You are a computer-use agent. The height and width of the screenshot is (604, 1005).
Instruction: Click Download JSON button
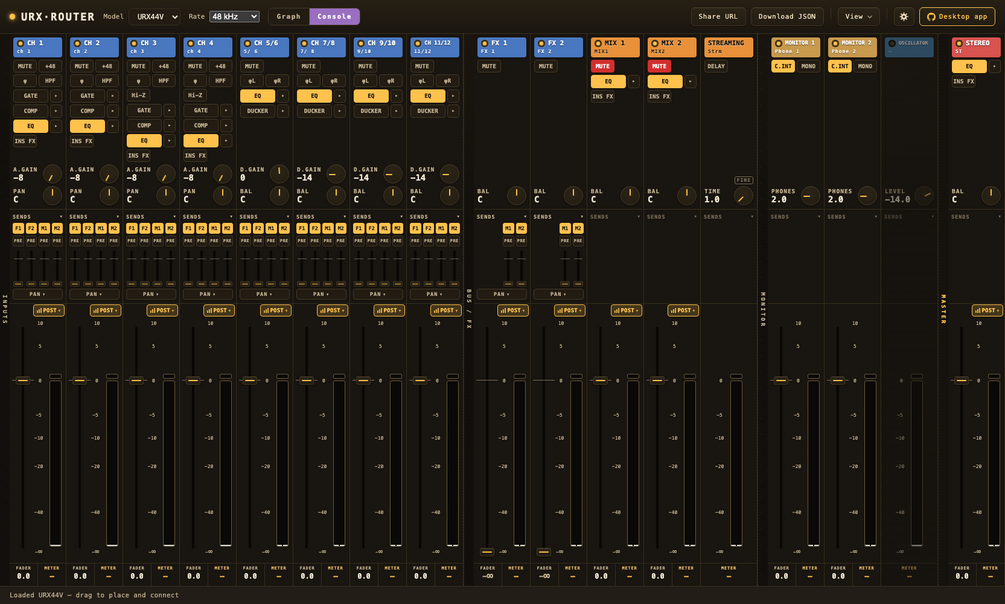[x=787, y=17]
